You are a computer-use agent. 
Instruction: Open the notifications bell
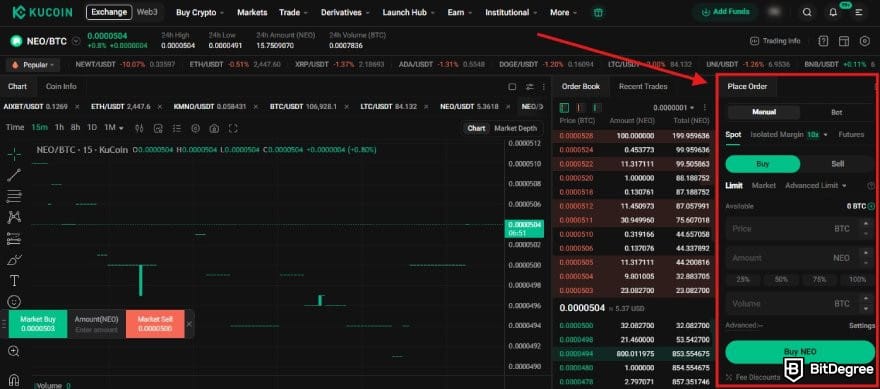tap(833, 12)
